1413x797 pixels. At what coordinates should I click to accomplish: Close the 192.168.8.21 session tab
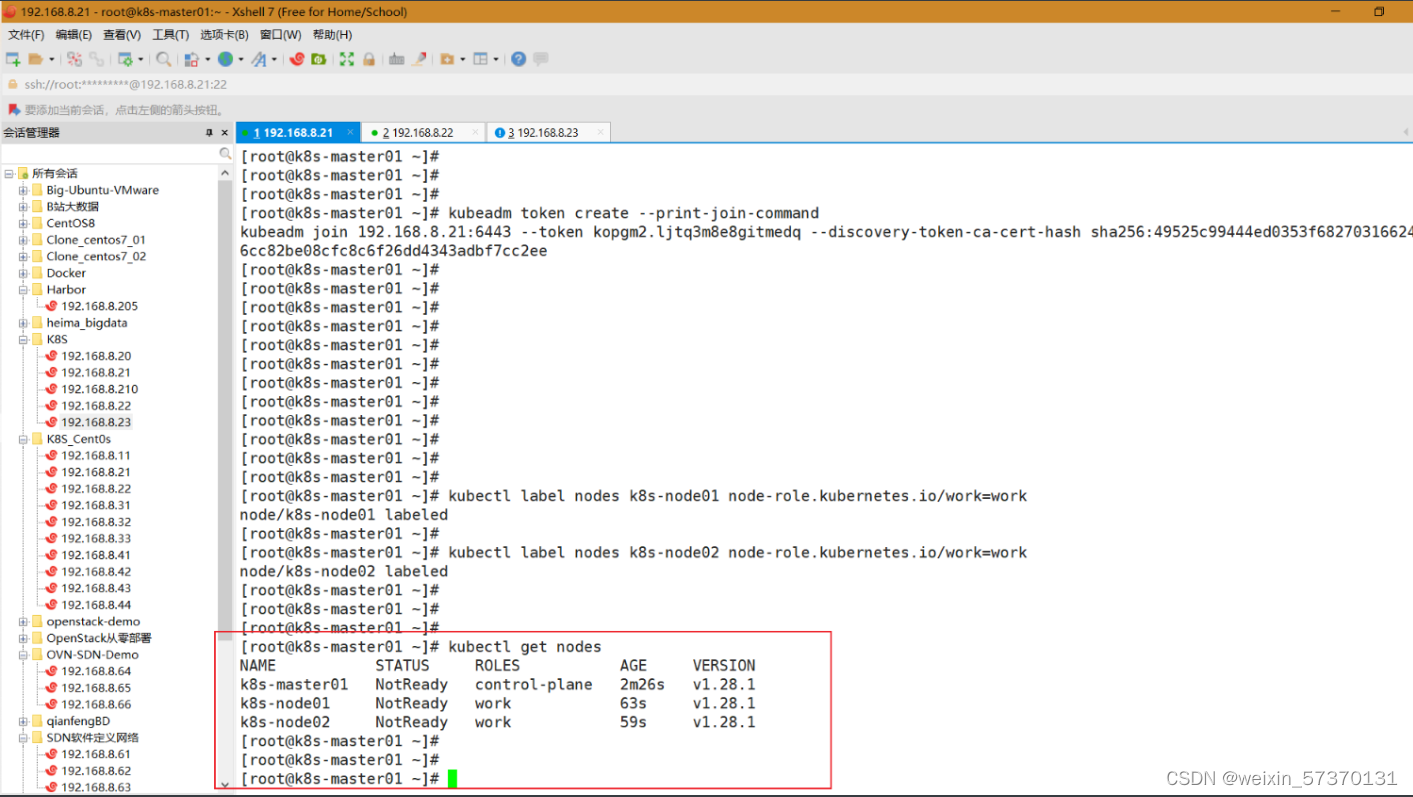click(350, 132)
